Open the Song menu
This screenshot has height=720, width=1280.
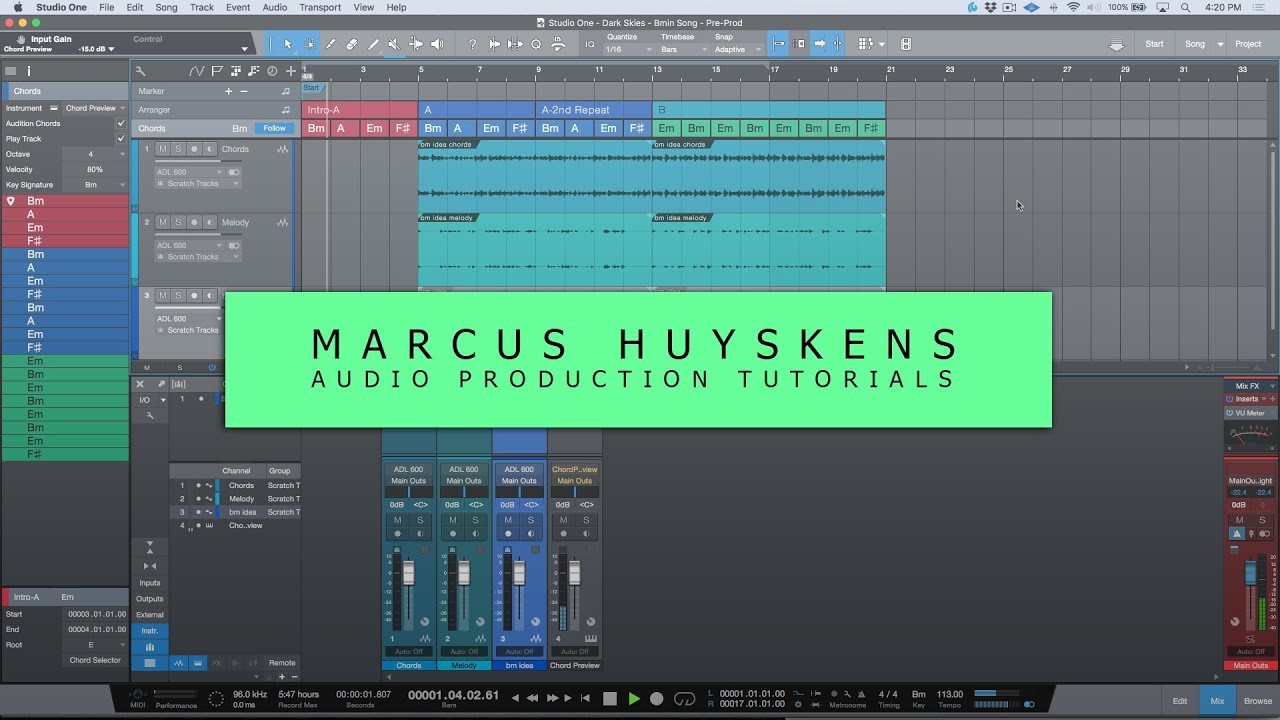pyautogui.click(x=166, y=7)
